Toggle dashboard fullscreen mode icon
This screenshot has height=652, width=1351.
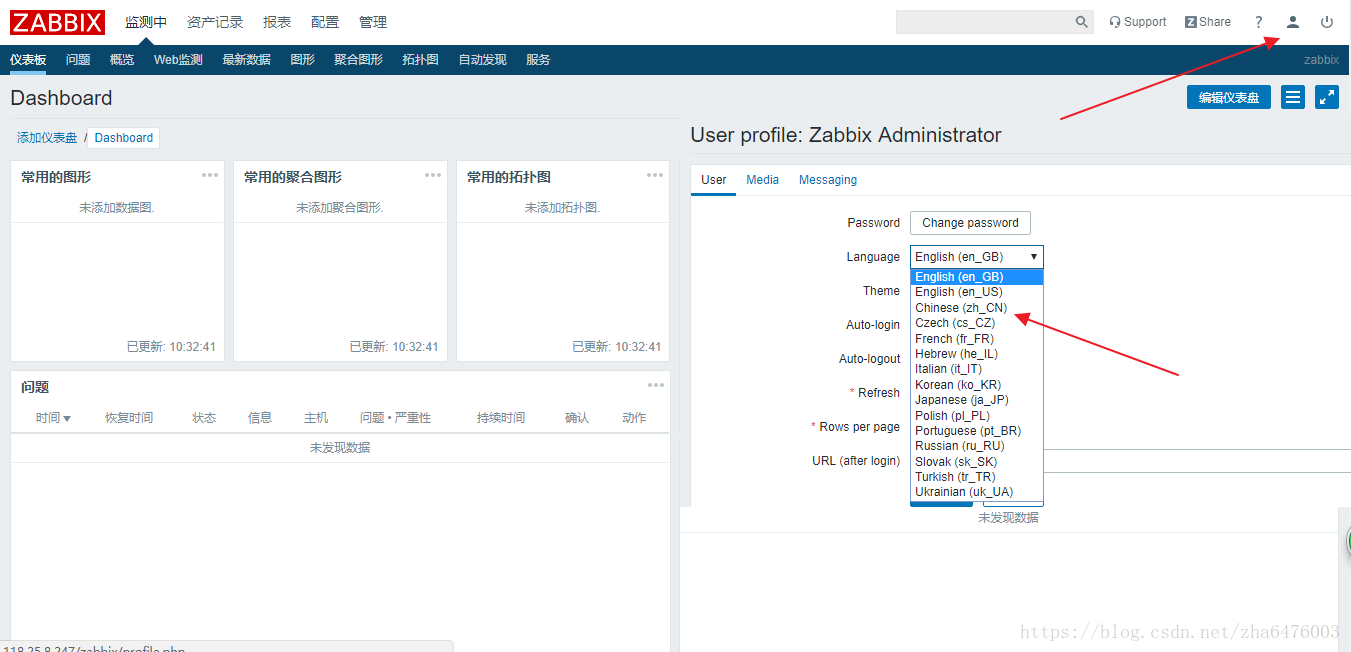(1327, 97)
